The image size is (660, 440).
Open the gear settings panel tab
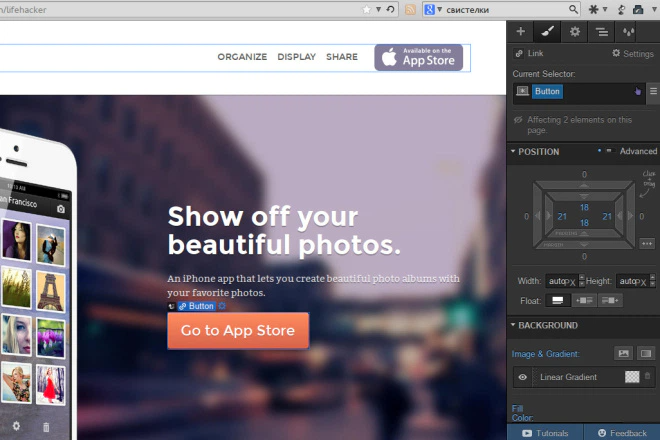(575, 31)
